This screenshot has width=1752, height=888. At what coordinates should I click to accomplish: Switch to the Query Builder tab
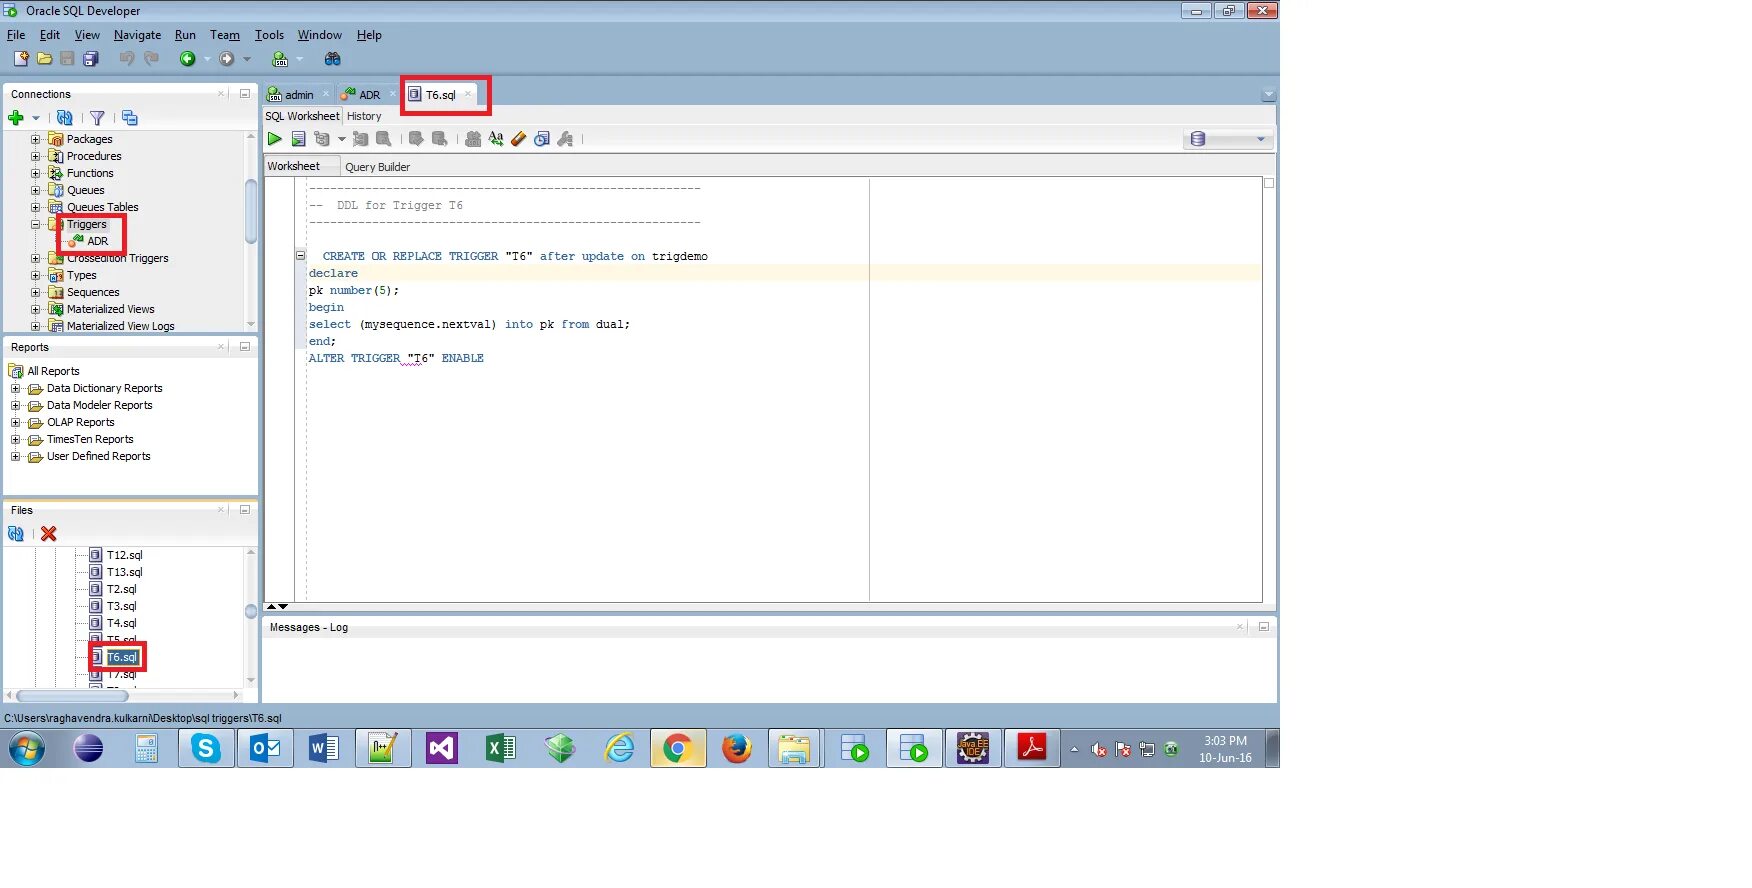pos(378,167)
